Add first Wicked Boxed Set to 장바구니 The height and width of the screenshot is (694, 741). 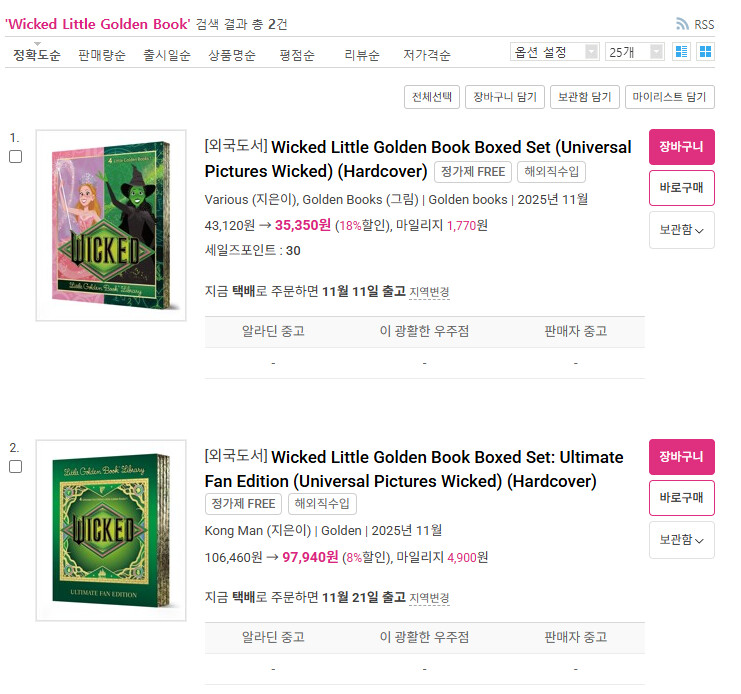681,147
